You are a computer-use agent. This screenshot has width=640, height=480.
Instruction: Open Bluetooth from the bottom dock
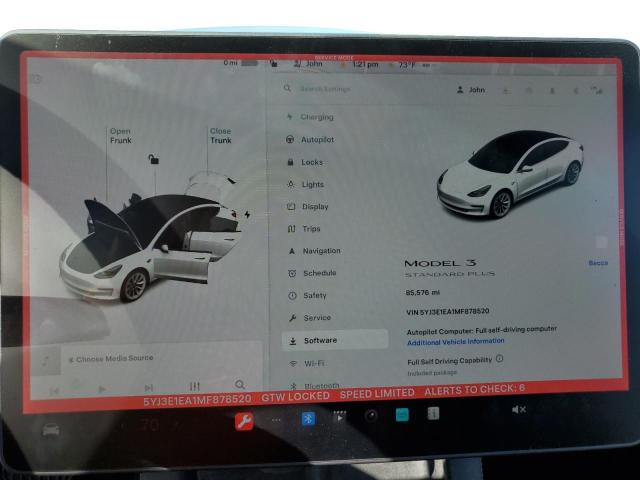pyautogui.click(x=308, y=419)
